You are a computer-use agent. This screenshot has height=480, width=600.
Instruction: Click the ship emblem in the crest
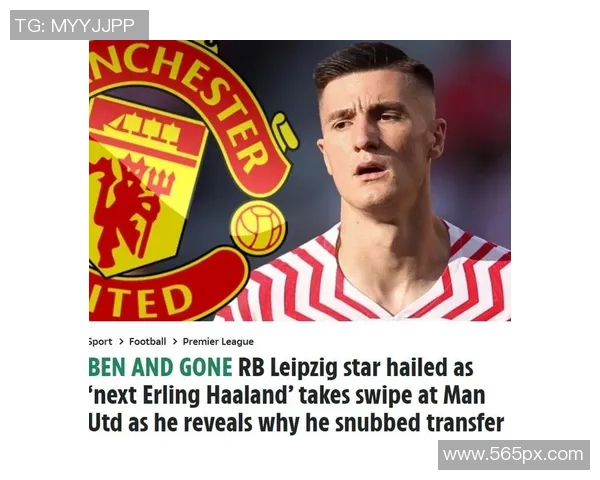(145, 127)
